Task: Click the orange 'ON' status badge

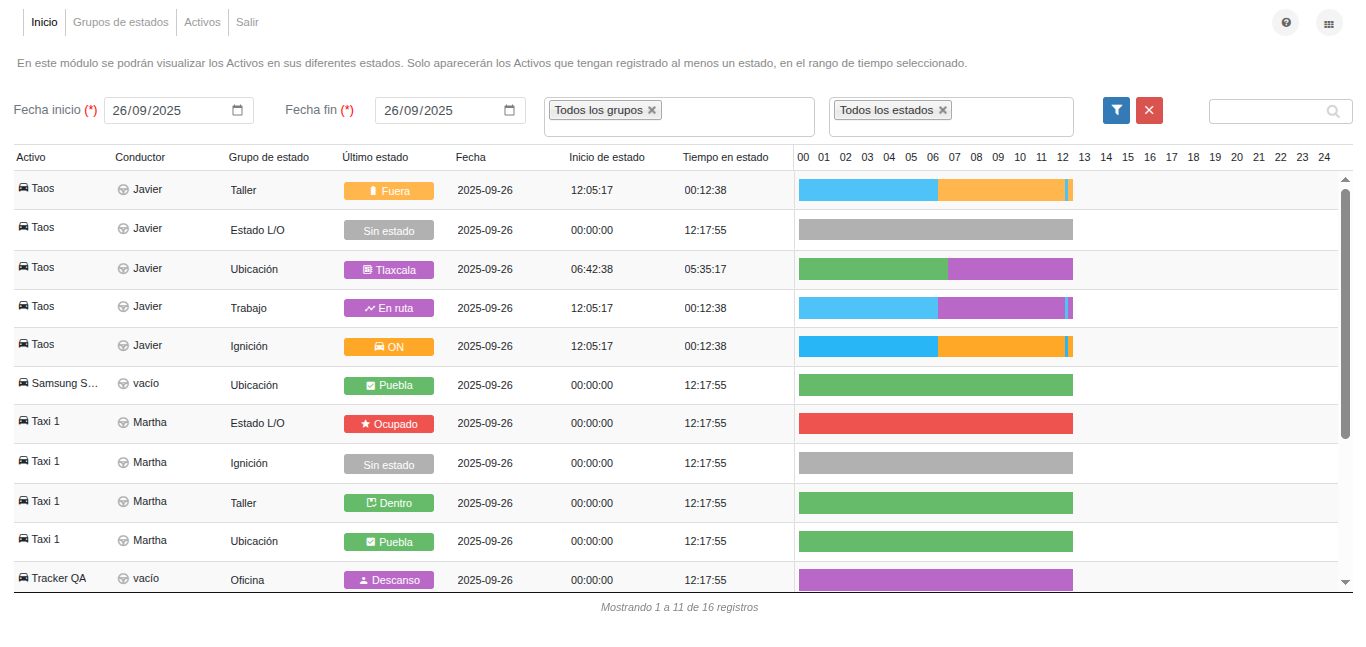Action: (389, 347)
